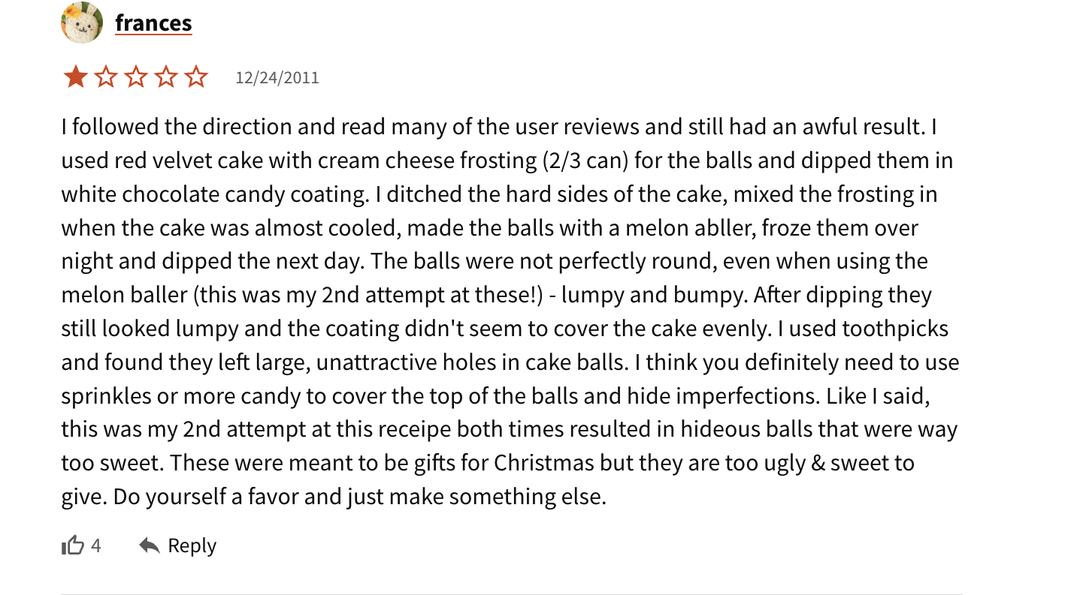This screenshot has height=595, width=1080.
Task: Click the word "sprinkles" in the review
Action: tap(105, 395)
